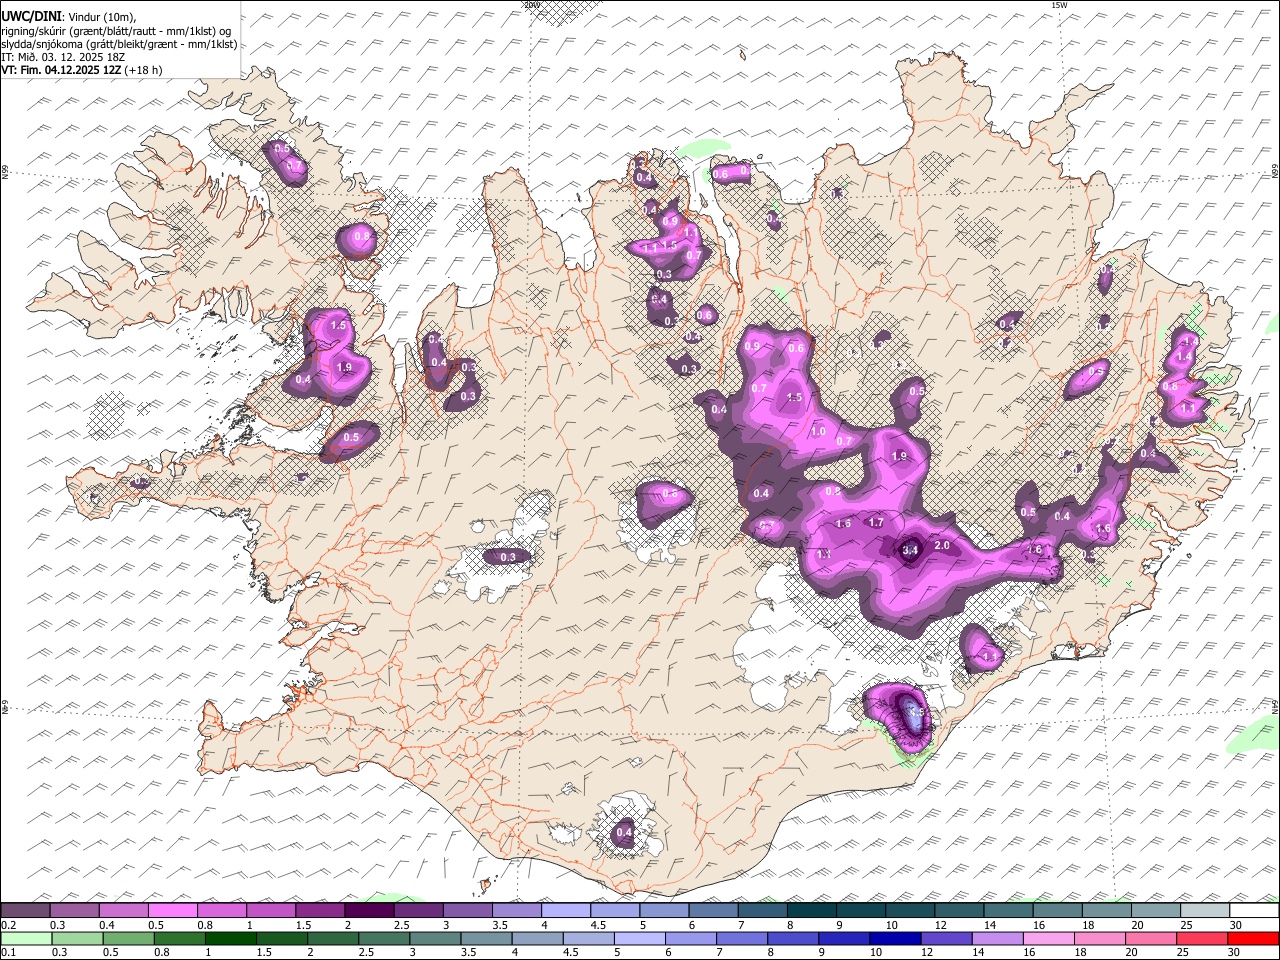Pick the 20 rose swatch in lower legend row

[1151, 938]
